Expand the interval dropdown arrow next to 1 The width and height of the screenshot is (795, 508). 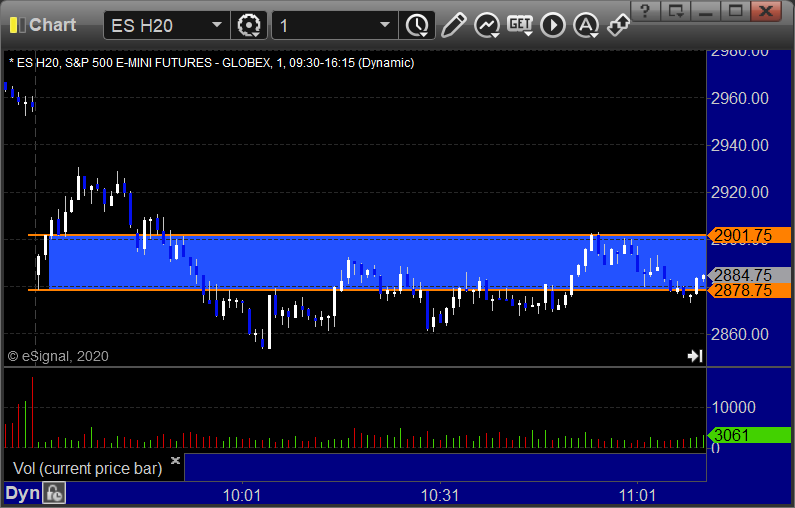pos(385,25)
